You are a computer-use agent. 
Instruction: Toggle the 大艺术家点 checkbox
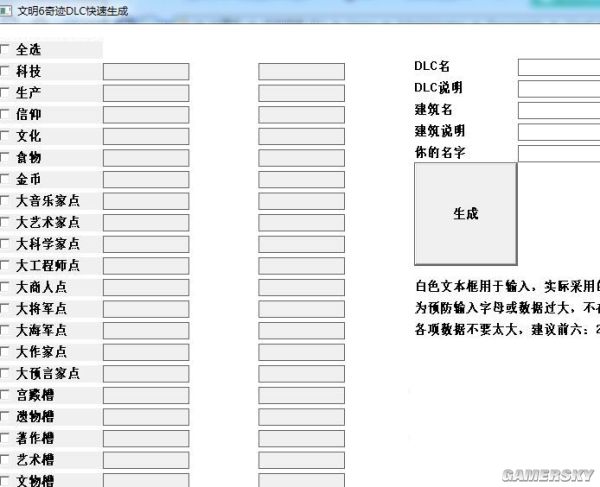5,222
